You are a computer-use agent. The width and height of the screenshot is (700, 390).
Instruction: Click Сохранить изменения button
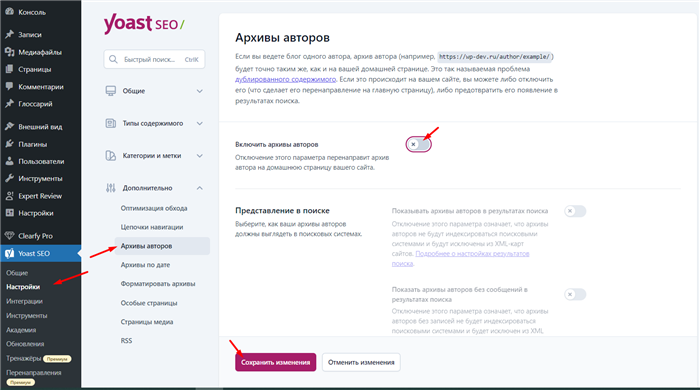click(x=275, y=362)
